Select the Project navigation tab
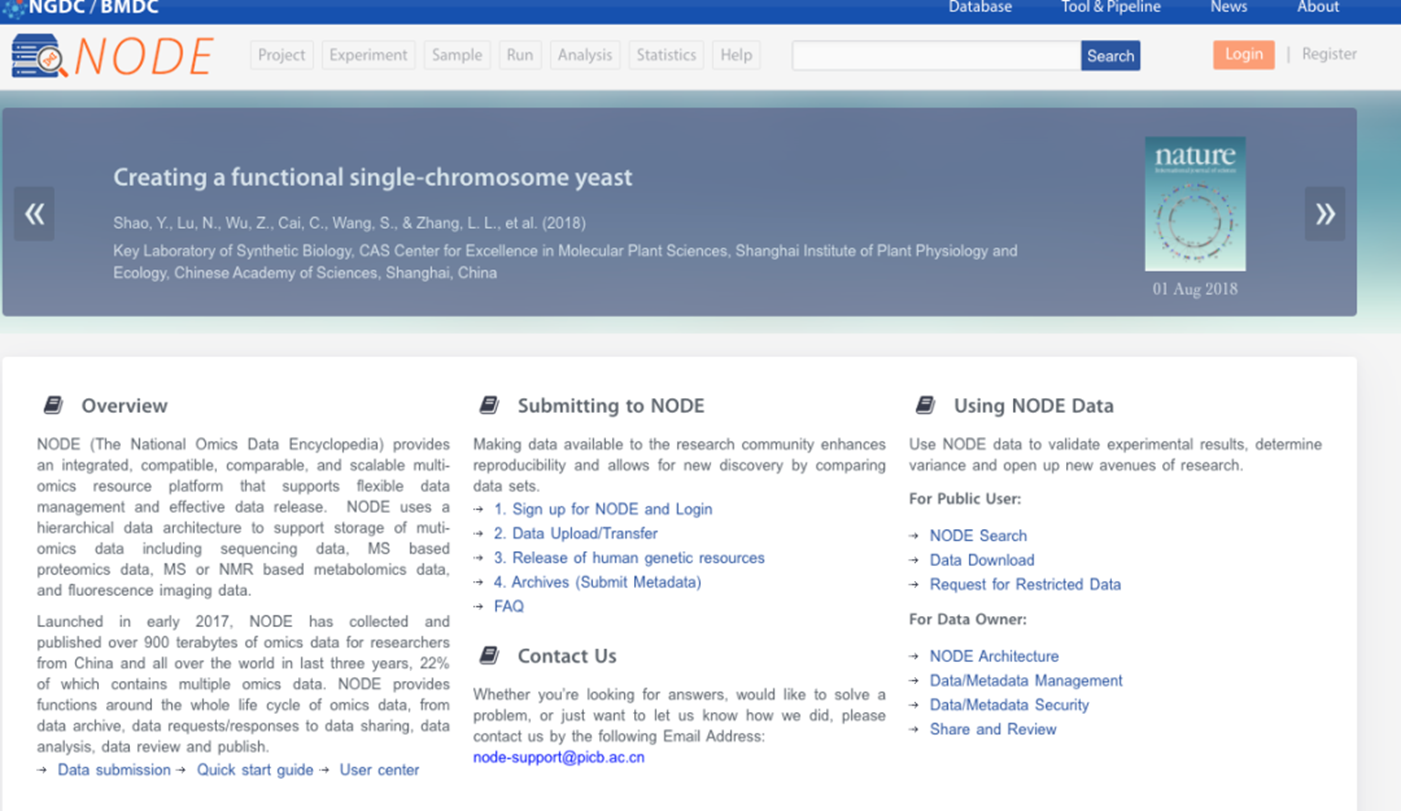 282,55
